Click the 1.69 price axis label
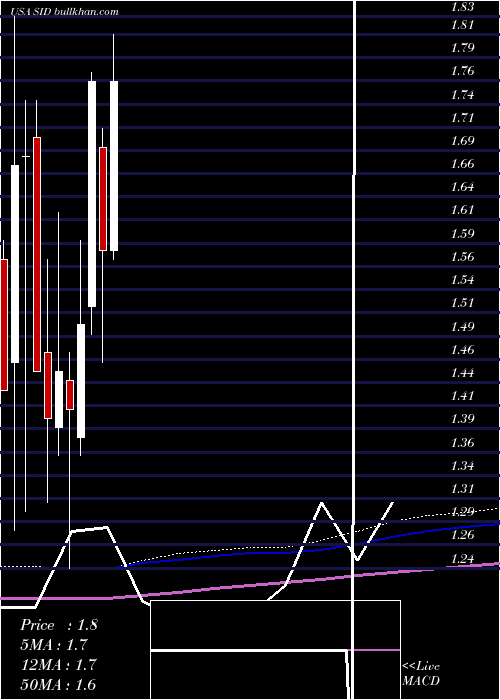This screenshot has height=700, width=500. [x=462, y=141]
